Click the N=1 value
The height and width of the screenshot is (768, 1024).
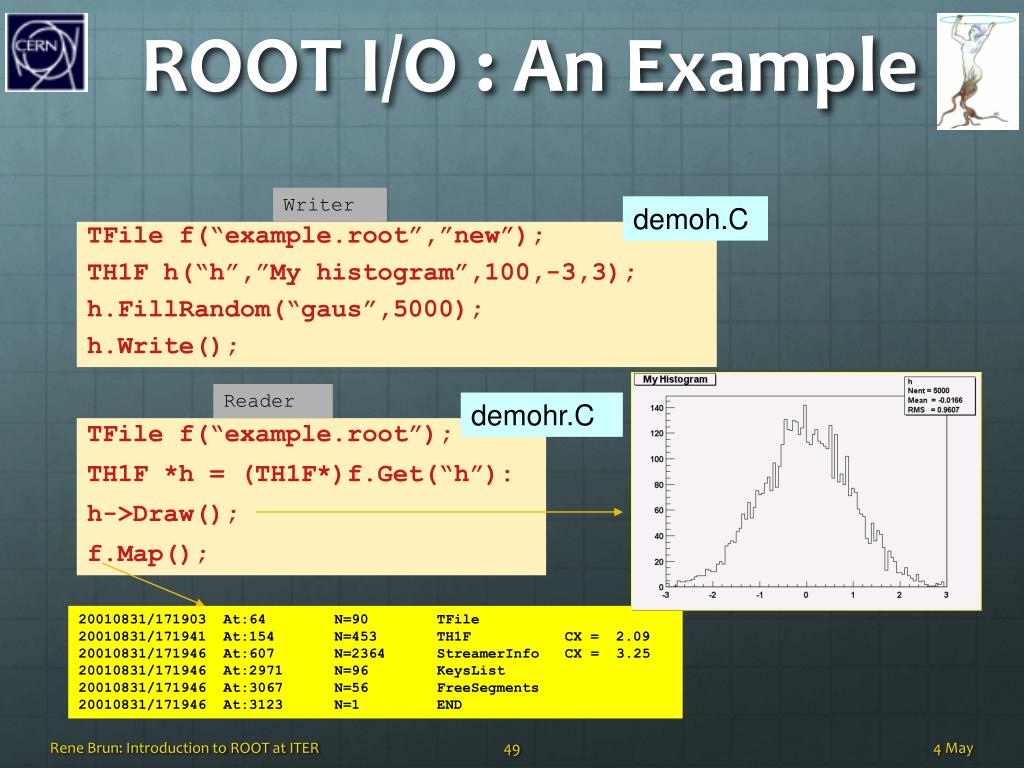point(347,705)
